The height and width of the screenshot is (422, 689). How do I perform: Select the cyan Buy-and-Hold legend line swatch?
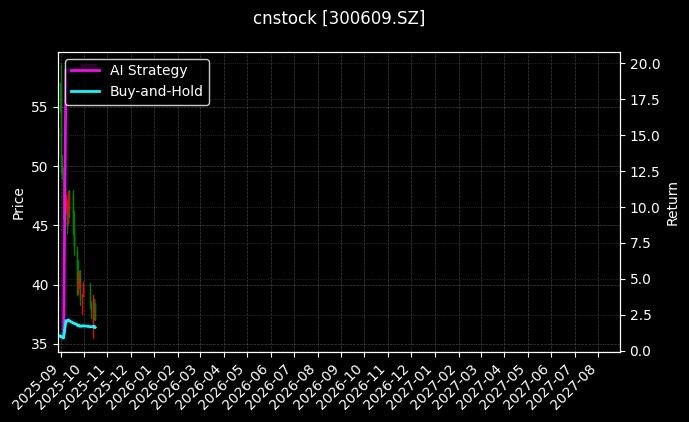coord(85,91)
